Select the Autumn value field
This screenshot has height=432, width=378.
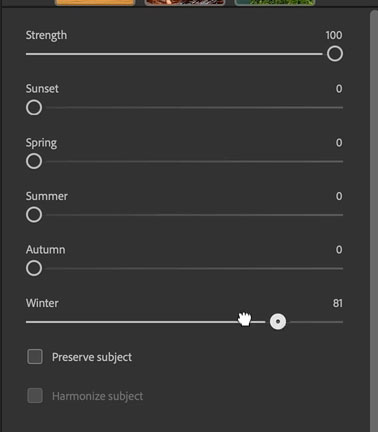click(339, 250)
